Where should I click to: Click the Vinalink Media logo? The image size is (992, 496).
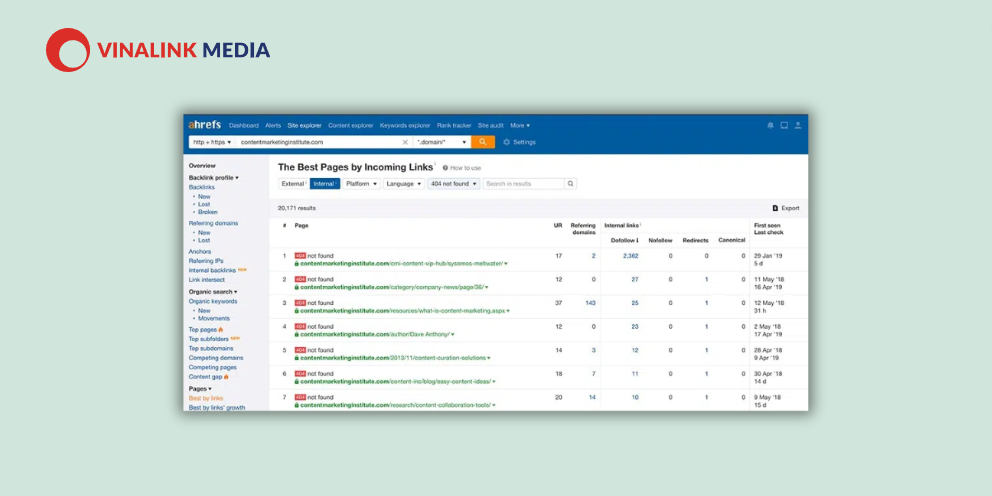(x=158, y=50)
